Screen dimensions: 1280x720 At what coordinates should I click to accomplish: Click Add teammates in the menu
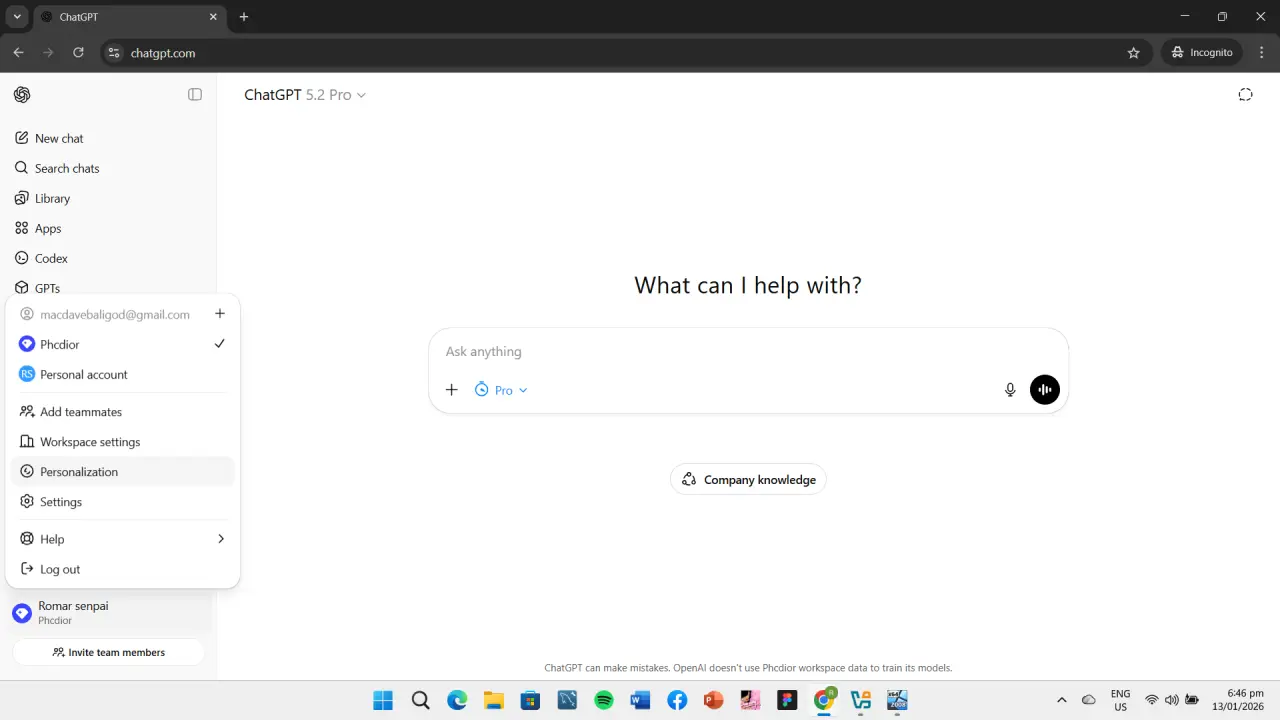(x=122, y=412)
